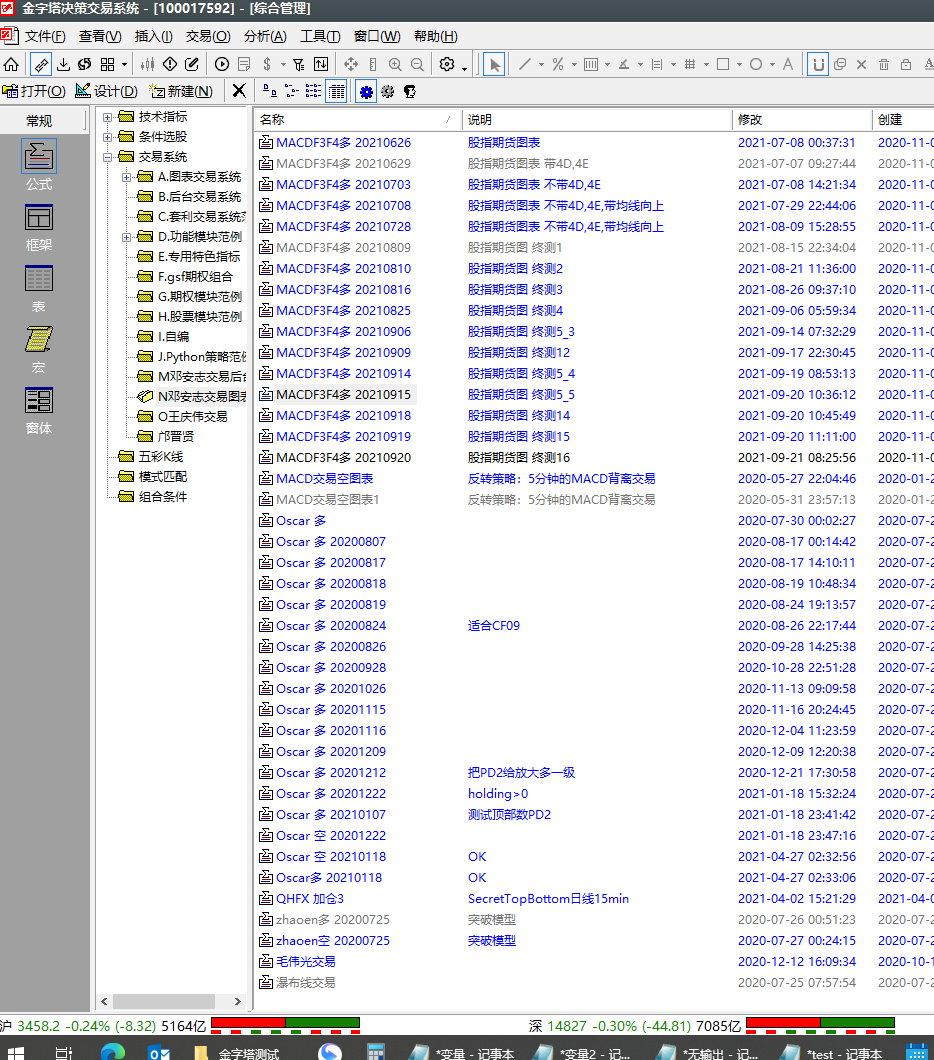Click the download data icon
934x1060 pixels.
click(63, 64)
